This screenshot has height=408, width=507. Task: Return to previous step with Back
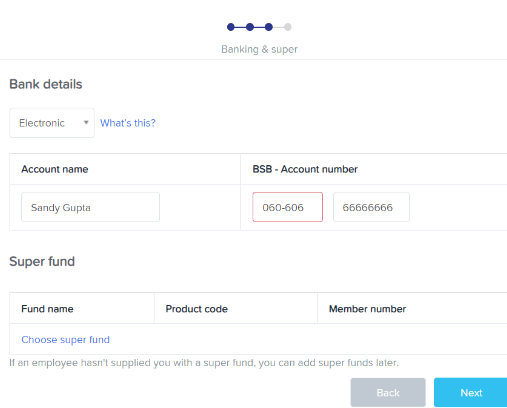click(x=388, y=392)
